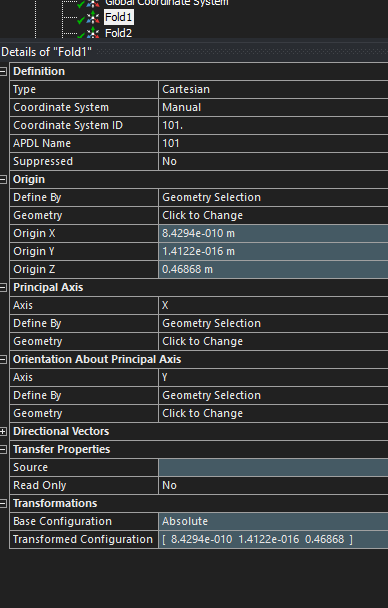Viewport: 388px width, 608px height.
Task: Select the Fold2 coordinate system icon
Action: click(93, 33)
